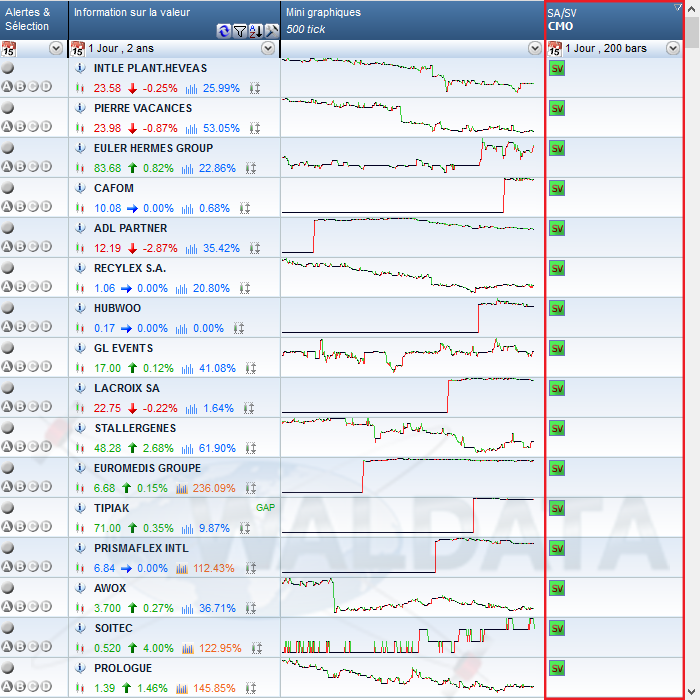This screenshot has width=700, height=700.
Task: Click SA/SV CMO column header
Action: tap(614, 20)
